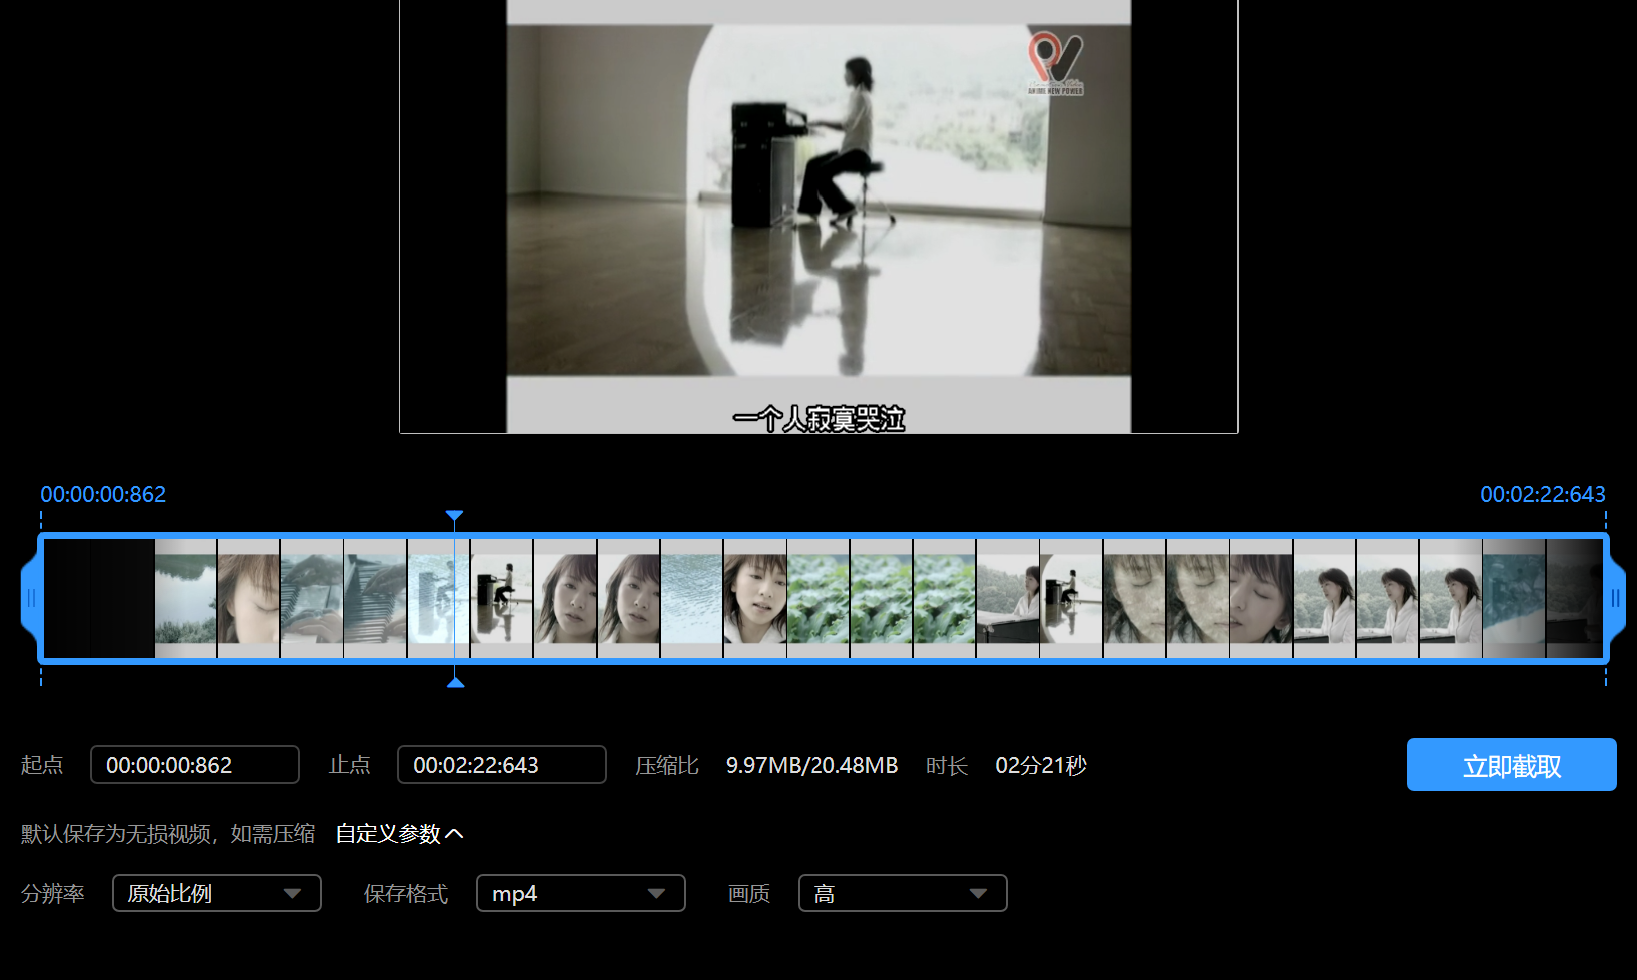The height and width of the screenshot is (980, 1637).
Task: Click the start timestamp label 00:00:00:862
Action: [x=103, y=494]
